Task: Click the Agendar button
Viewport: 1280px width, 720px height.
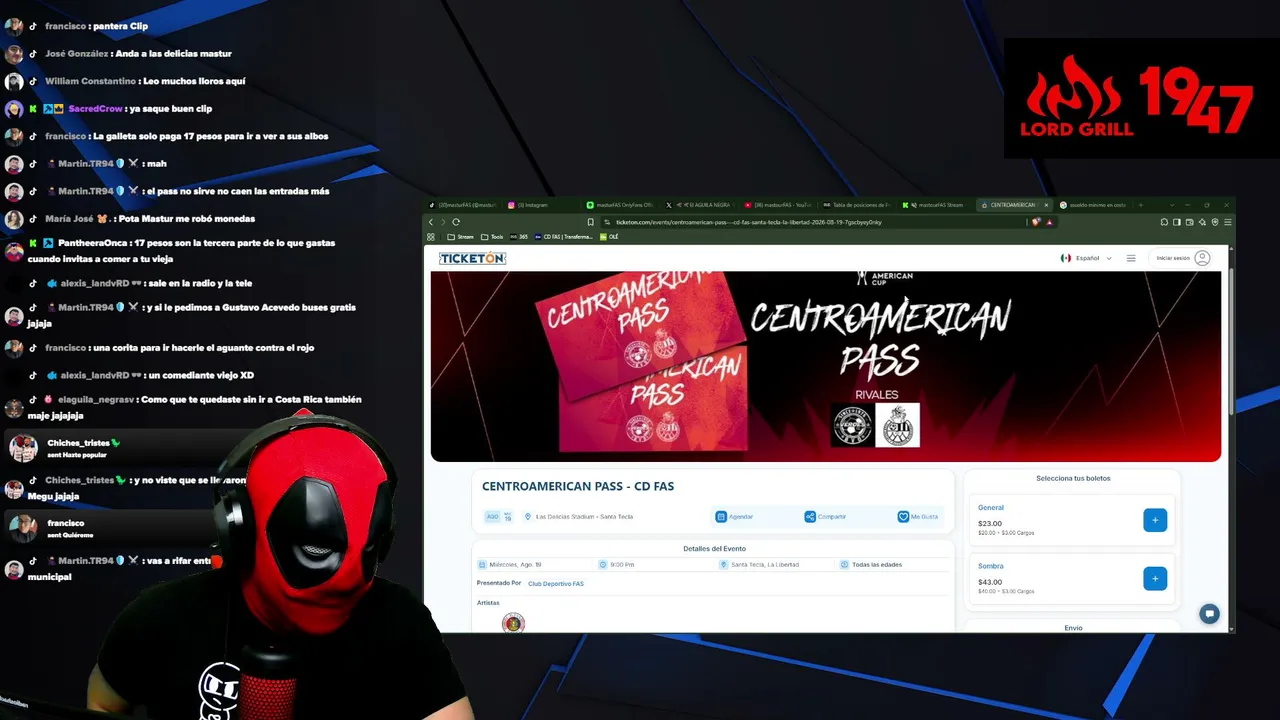Action: click(735, 517)
